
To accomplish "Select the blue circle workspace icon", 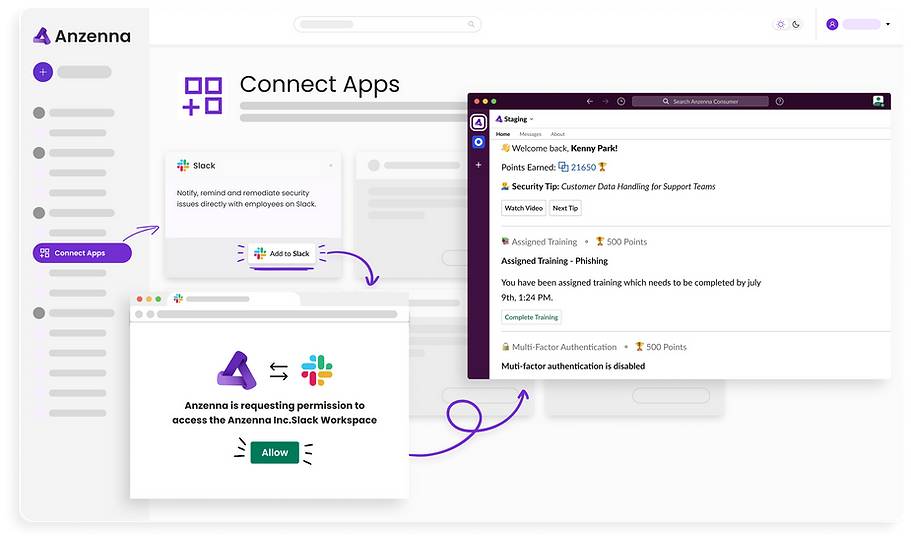I will 479,143.
